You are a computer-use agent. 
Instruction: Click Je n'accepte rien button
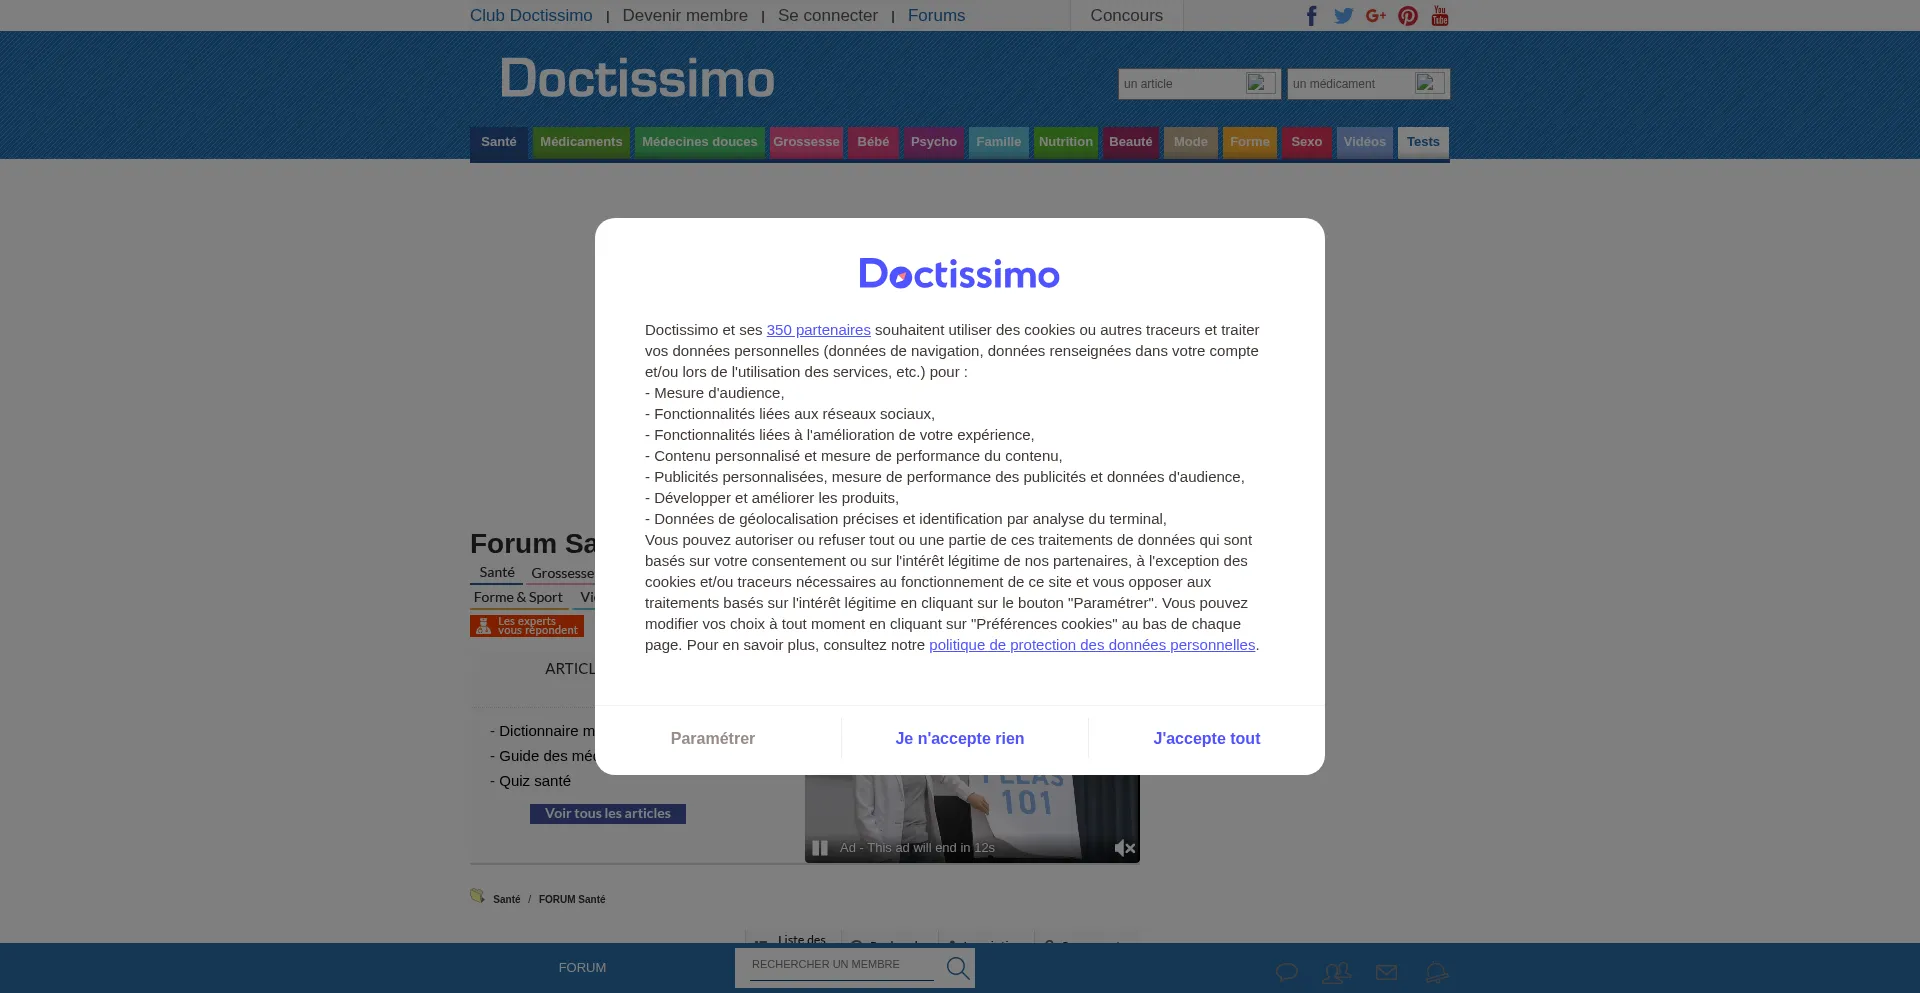pos(960,738)
